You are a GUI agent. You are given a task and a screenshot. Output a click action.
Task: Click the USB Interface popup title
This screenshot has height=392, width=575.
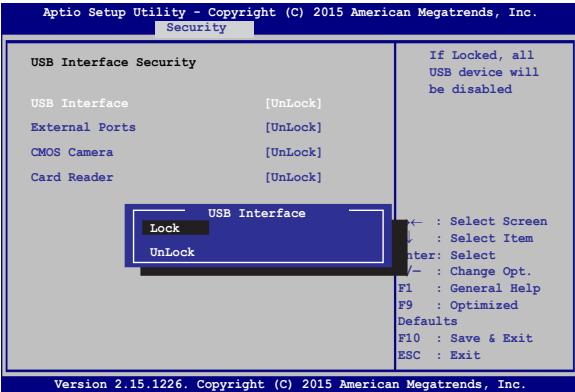(x=257, y=213)
